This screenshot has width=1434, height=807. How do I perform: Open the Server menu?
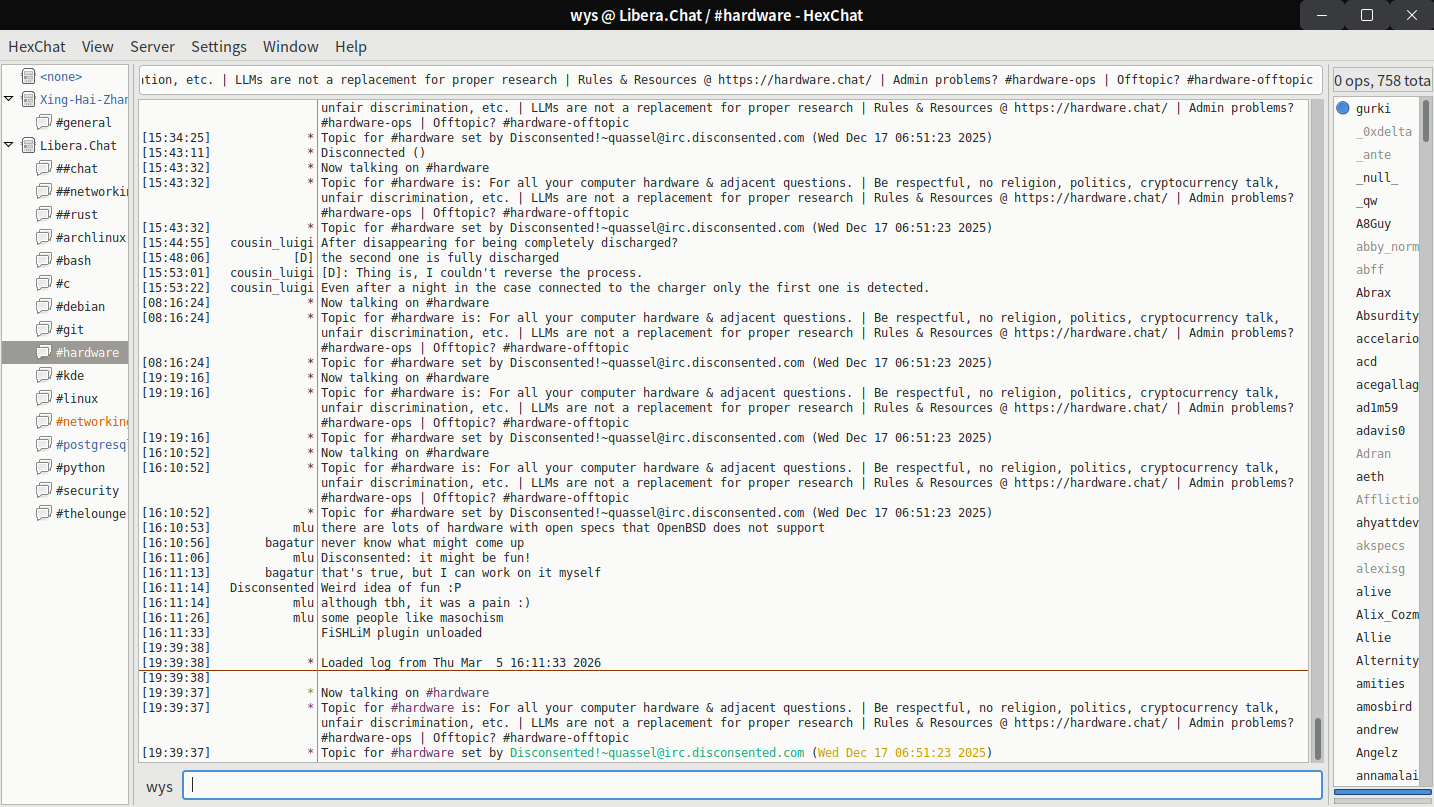(x=152, y=46)
